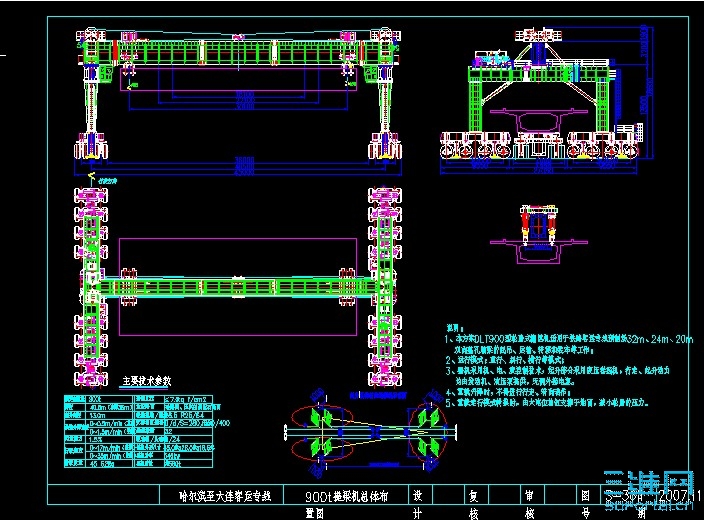
Task: Click note 2 about 运行模式
Action: [x=506, y=360]
